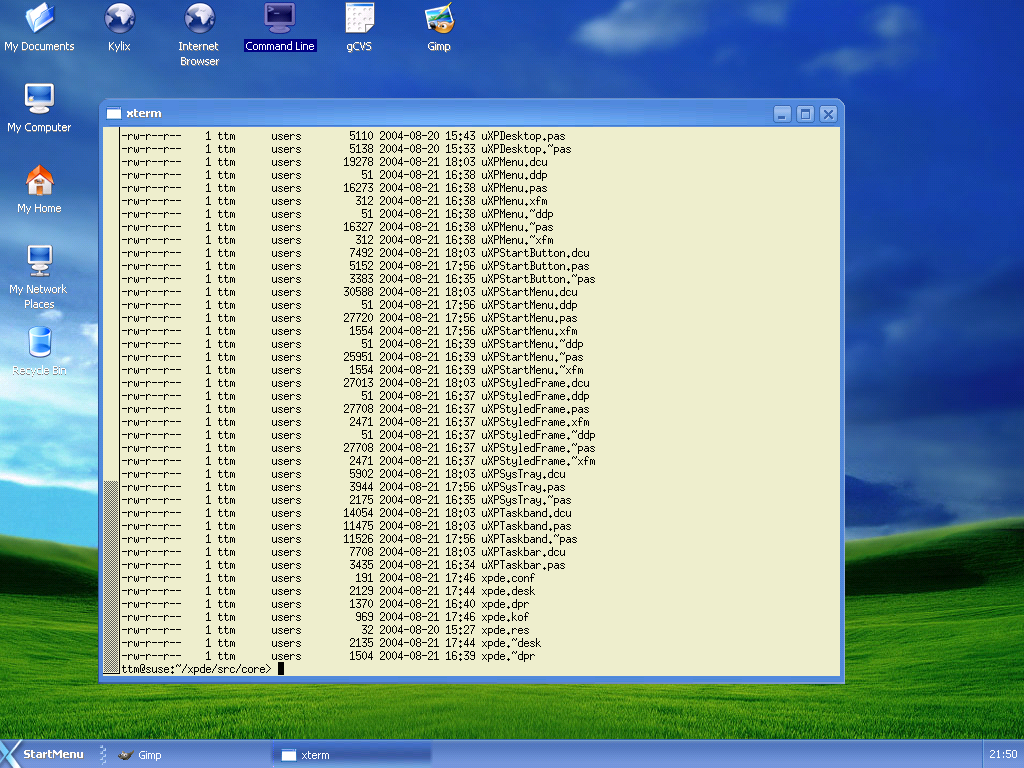Screen dimensions: 1024x768
Task: Click the uXPStartButton.dcu filename
Action: point(536,253)
